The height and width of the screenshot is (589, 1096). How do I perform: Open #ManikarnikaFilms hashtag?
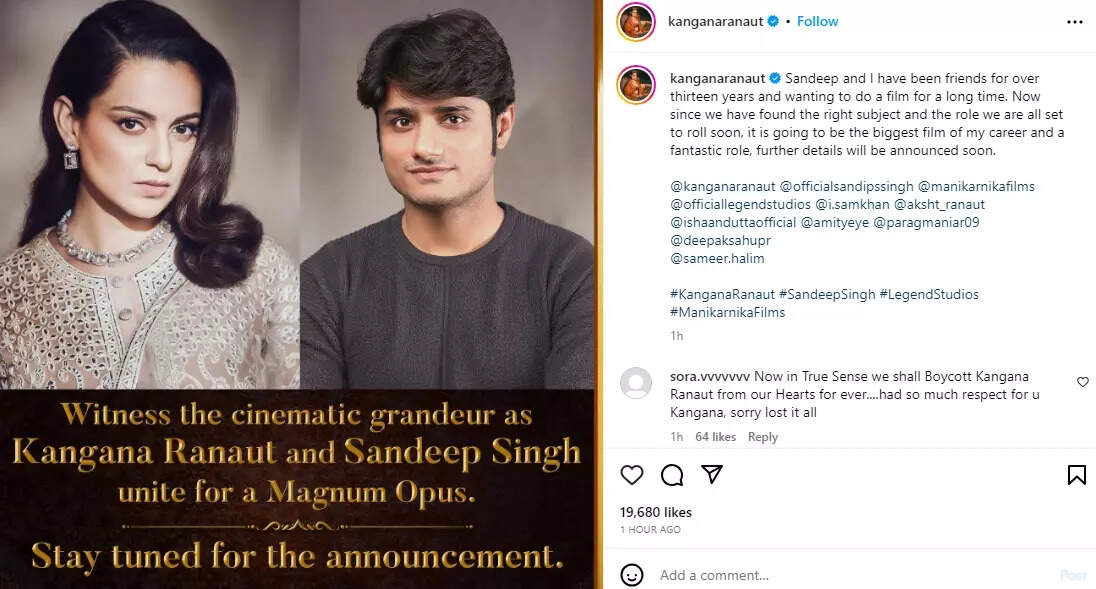click(x=727, y=312)
